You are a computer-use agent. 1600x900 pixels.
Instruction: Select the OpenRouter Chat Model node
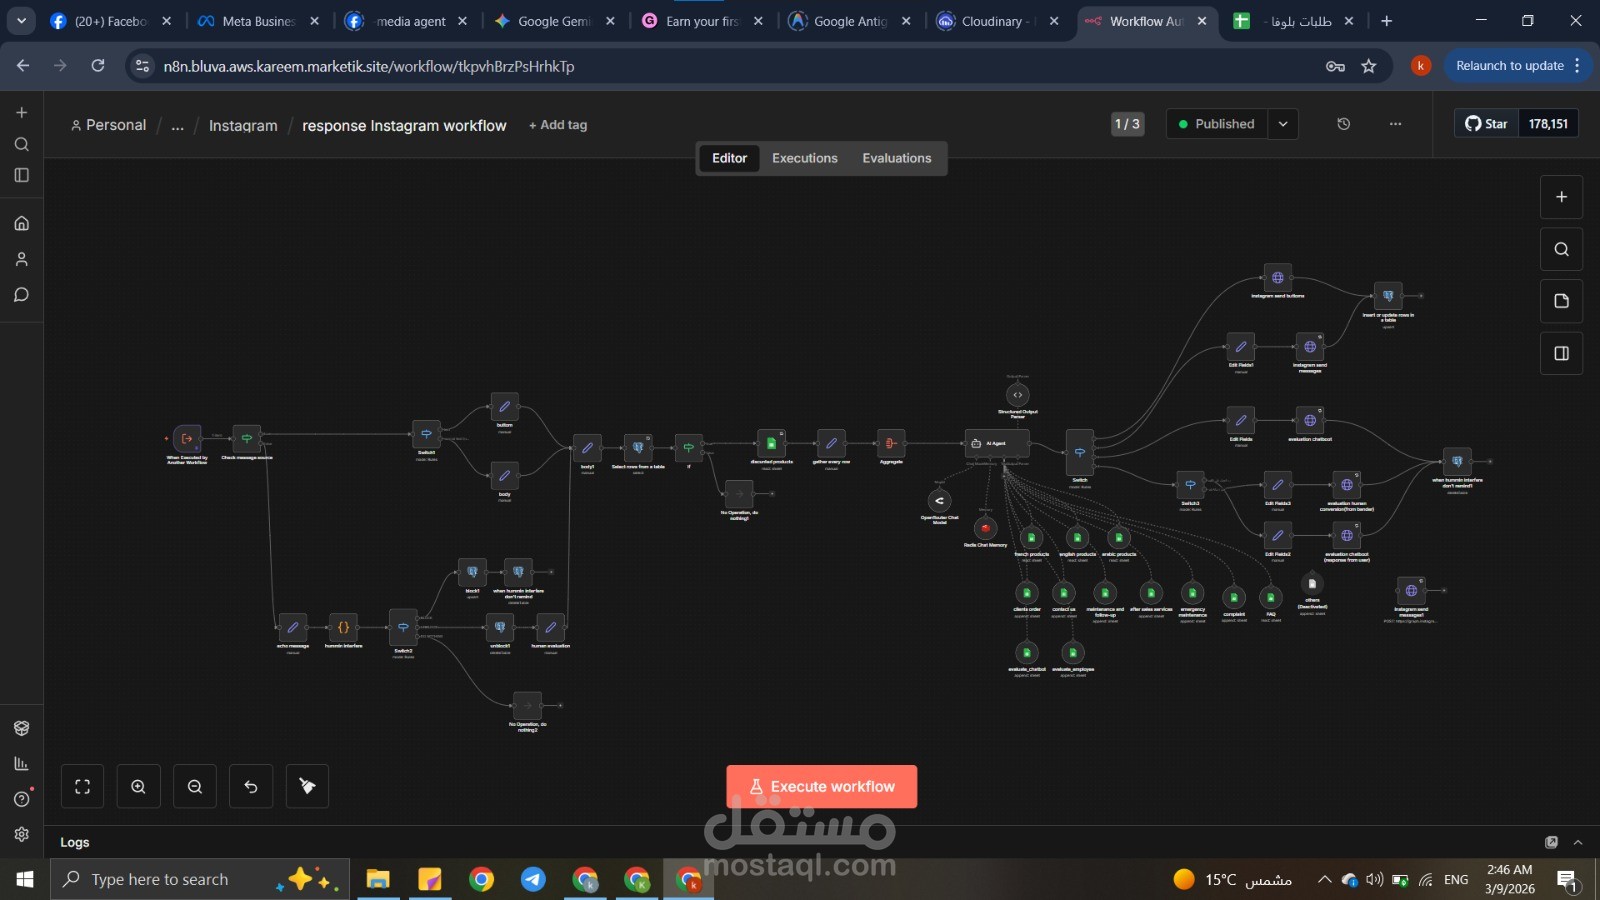[x=939, y=501]
